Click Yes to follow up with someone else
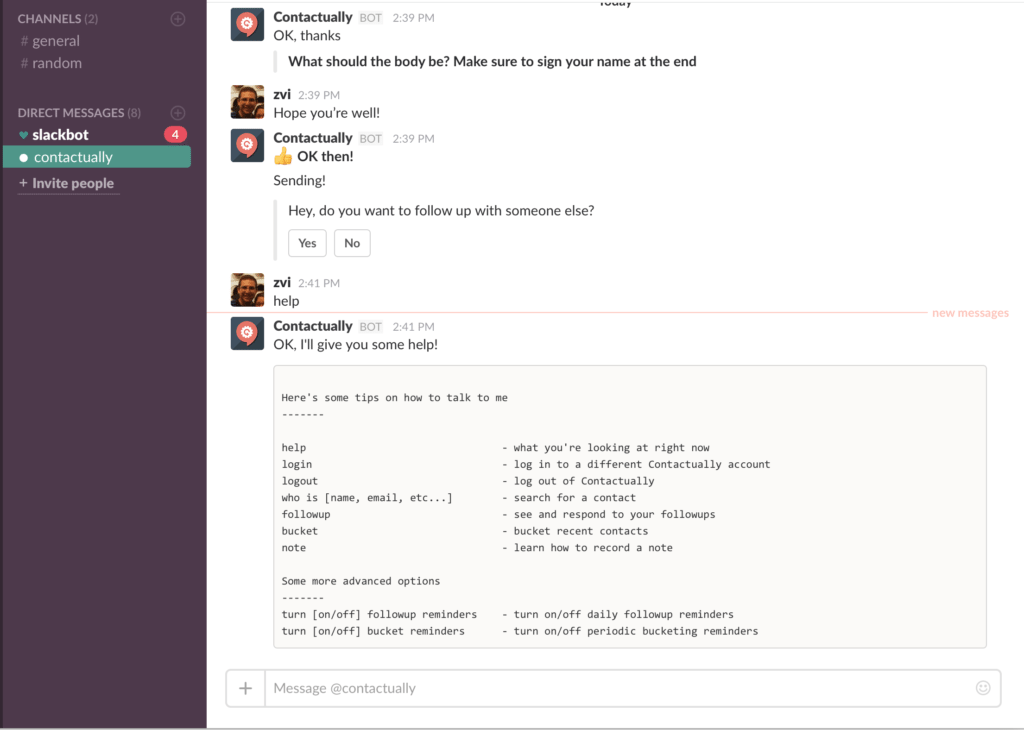 coord(307,243)
